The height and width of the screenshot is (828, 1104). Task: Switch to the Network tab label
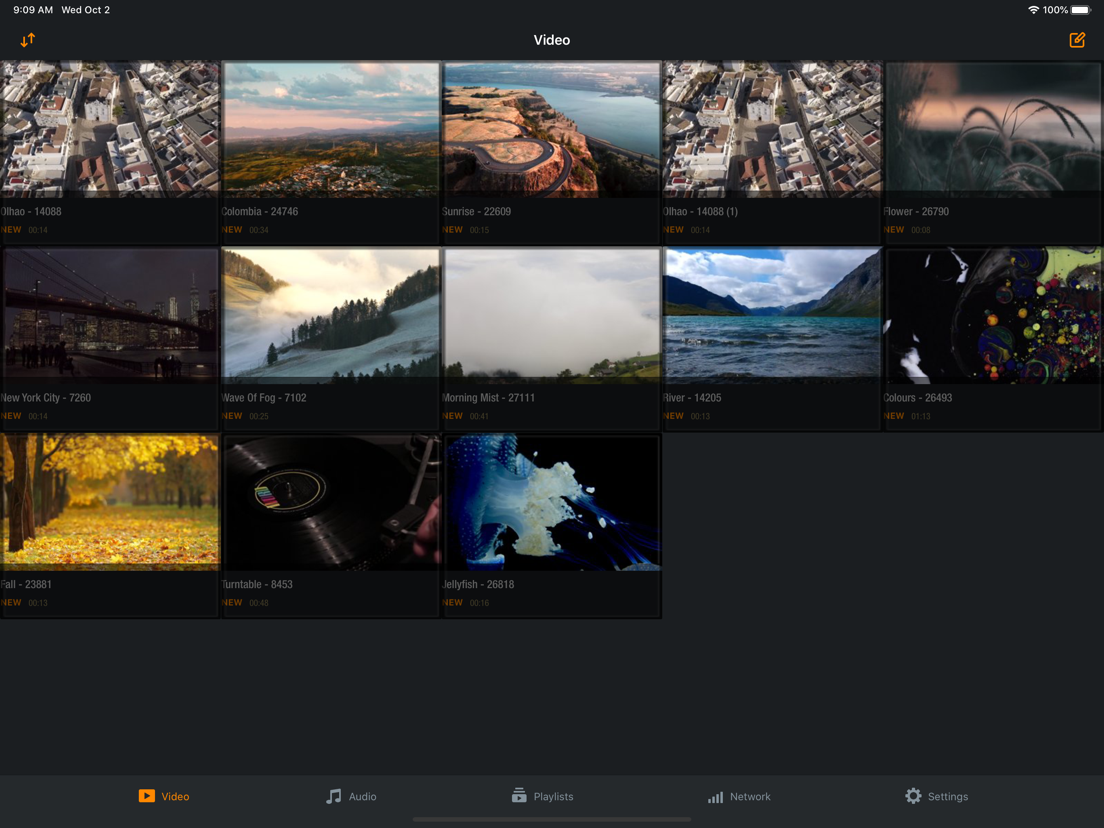point(750,796)
